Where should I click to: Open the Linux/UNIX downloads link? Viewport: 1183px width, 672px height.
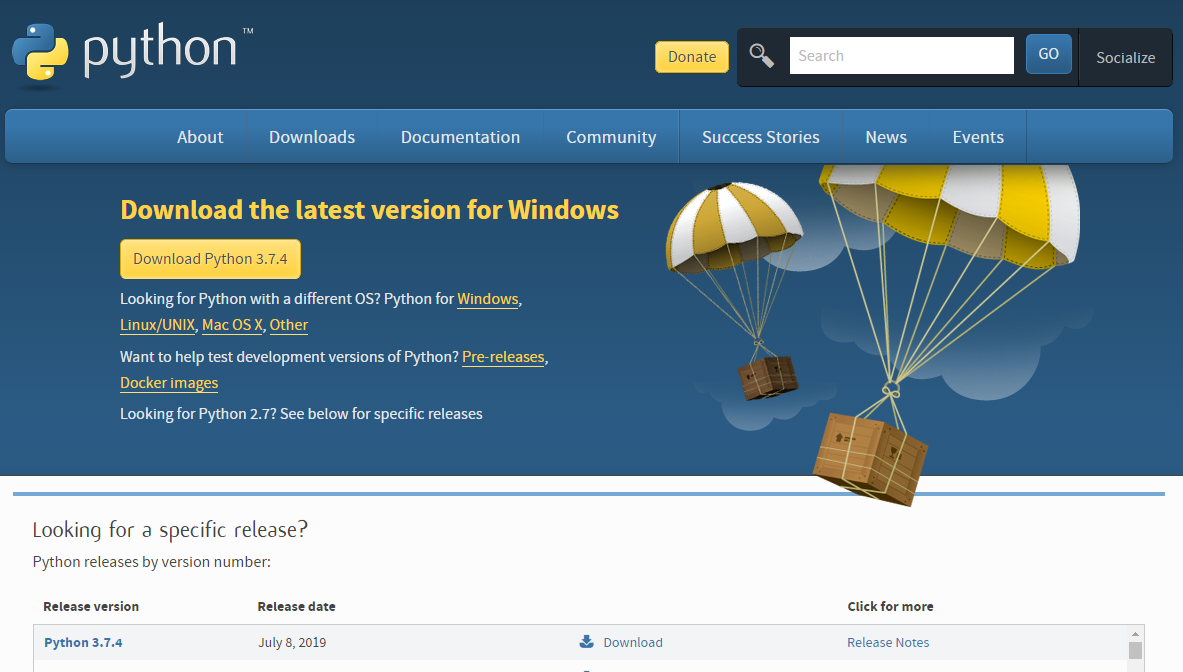point(157,324)
